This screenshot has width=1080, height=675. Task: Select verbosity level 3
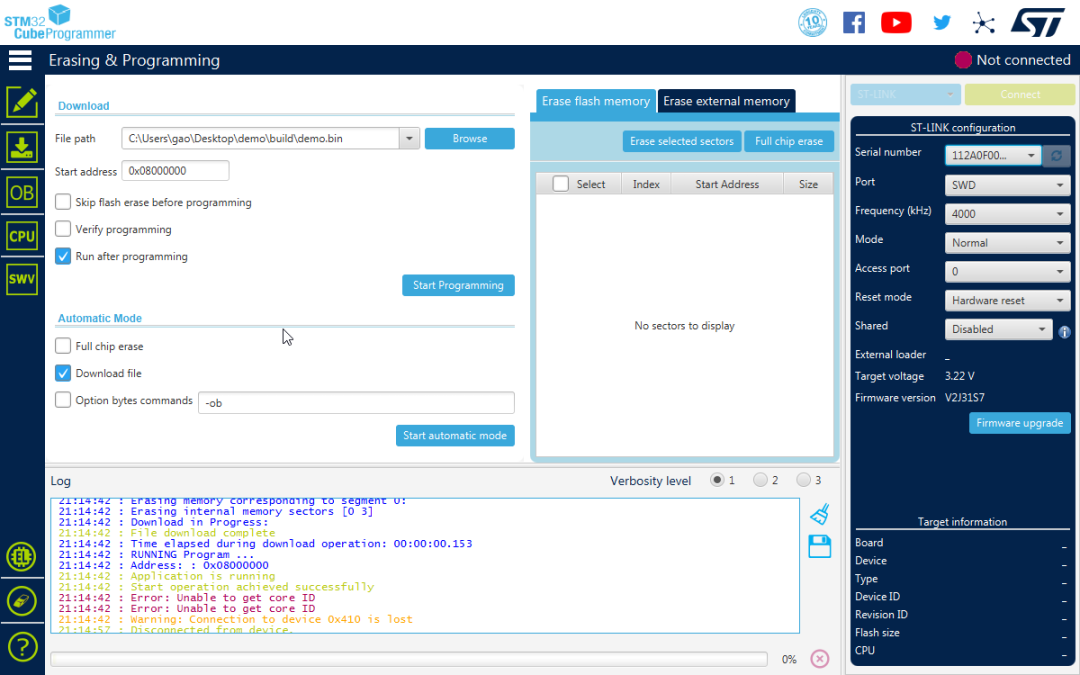point(803,480)
